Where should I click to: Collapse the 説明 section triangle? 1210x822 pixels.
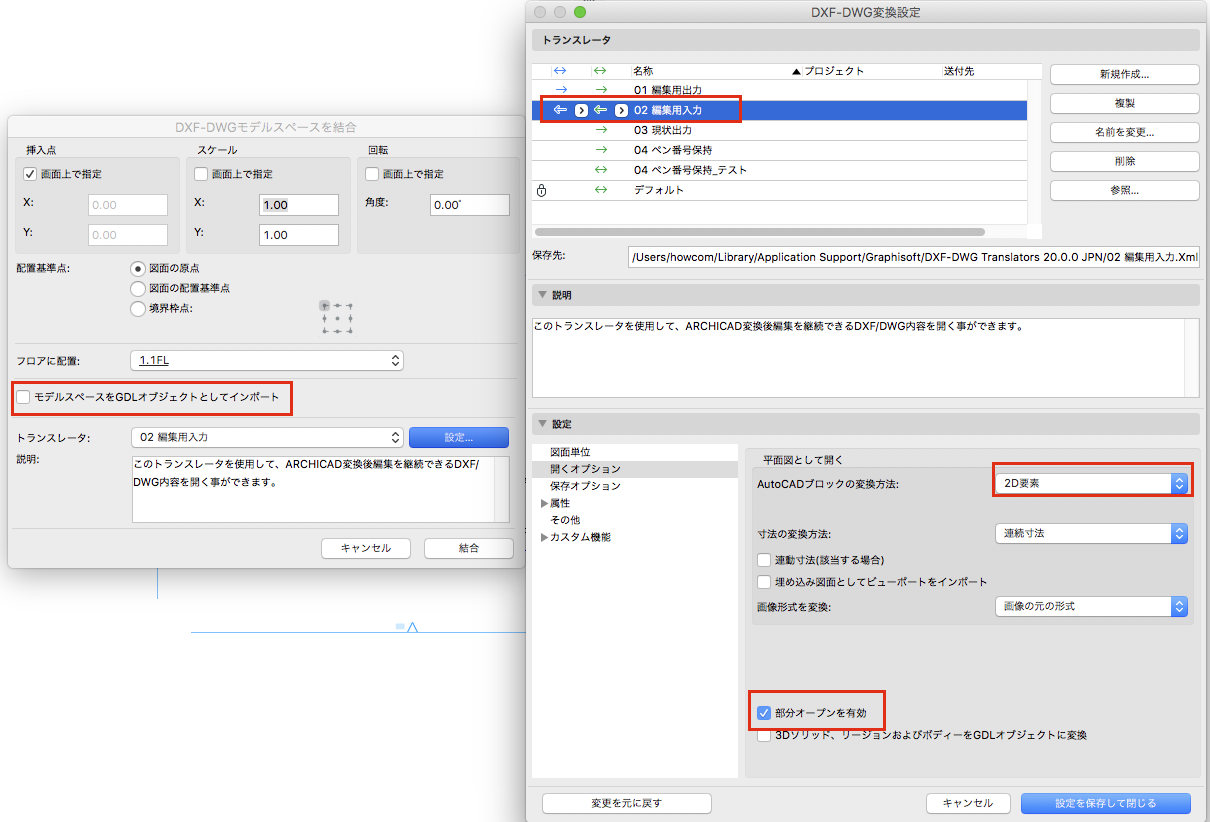click(543, 295)
